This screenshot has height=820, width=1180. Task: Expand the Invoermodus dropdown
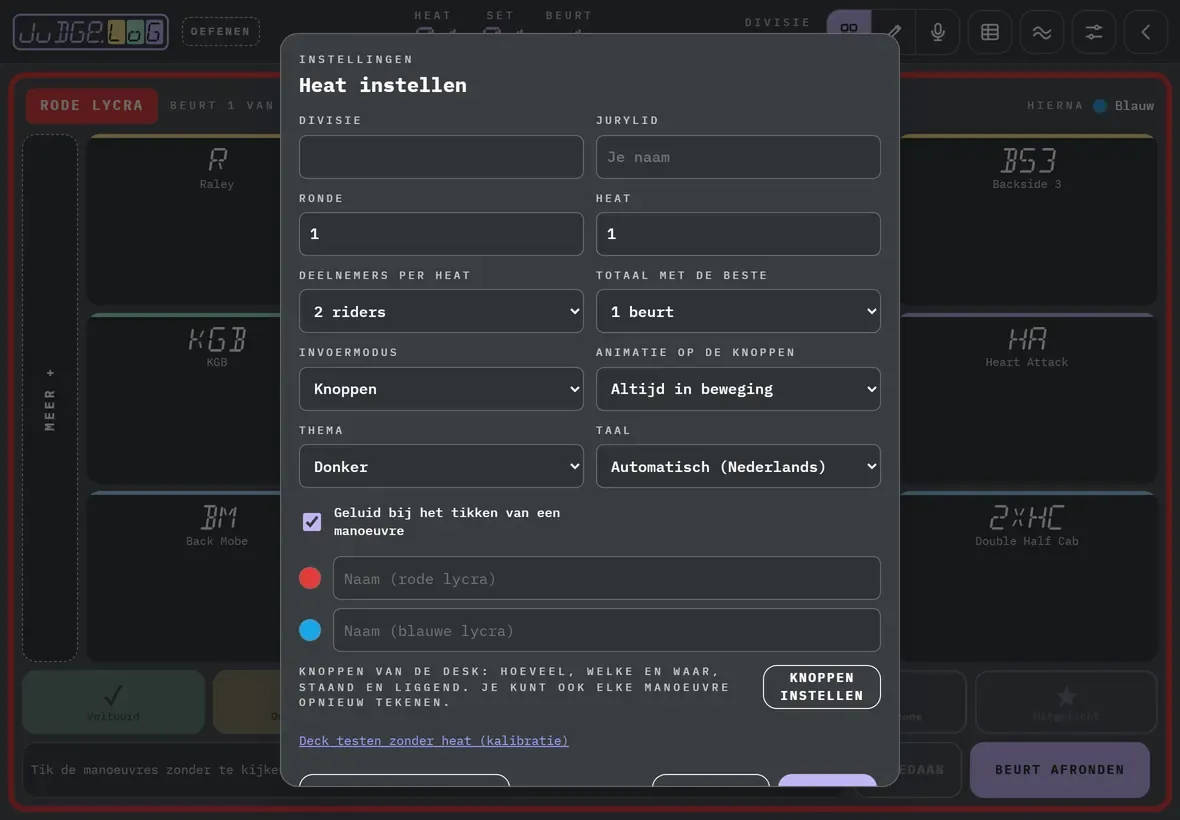[441, 389]
